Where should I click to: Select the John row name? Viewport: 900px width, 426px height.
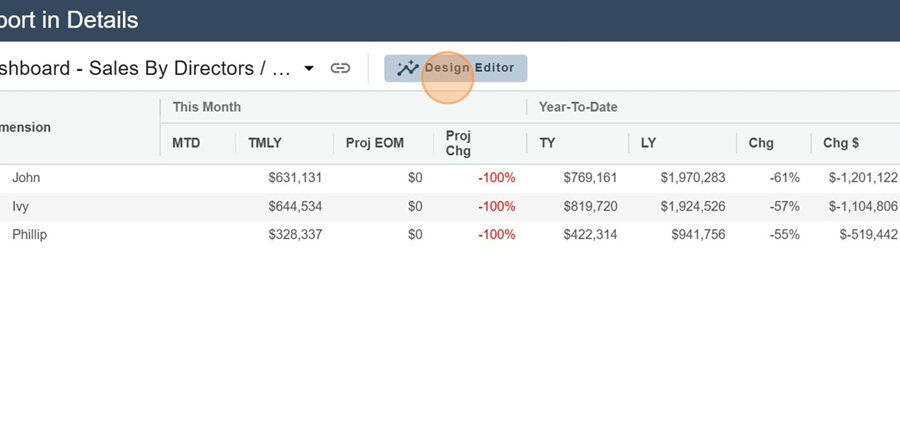click(x=26, y=178)
